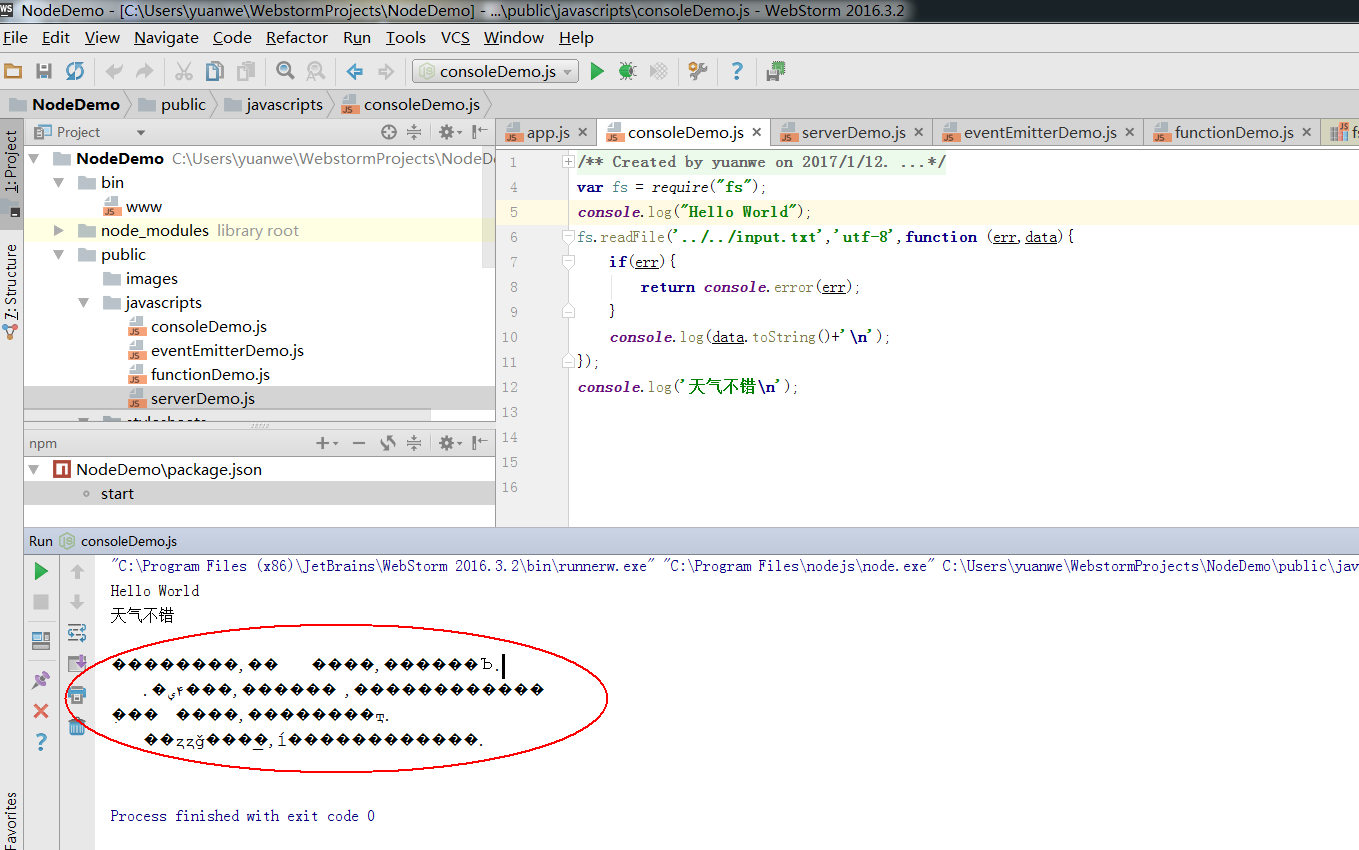Collapse the bin folder
Screen dimensions: 1359x850
(x=59, y=183)
